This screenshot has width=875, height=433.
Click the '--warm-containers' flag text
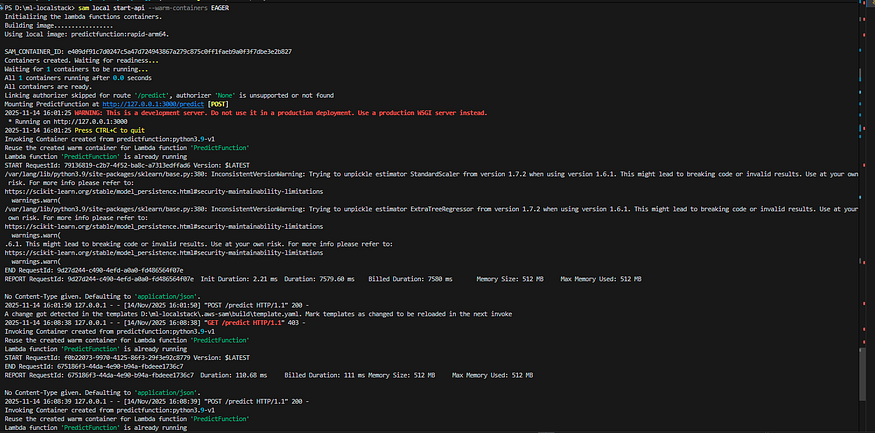click(x=180, y=8)
